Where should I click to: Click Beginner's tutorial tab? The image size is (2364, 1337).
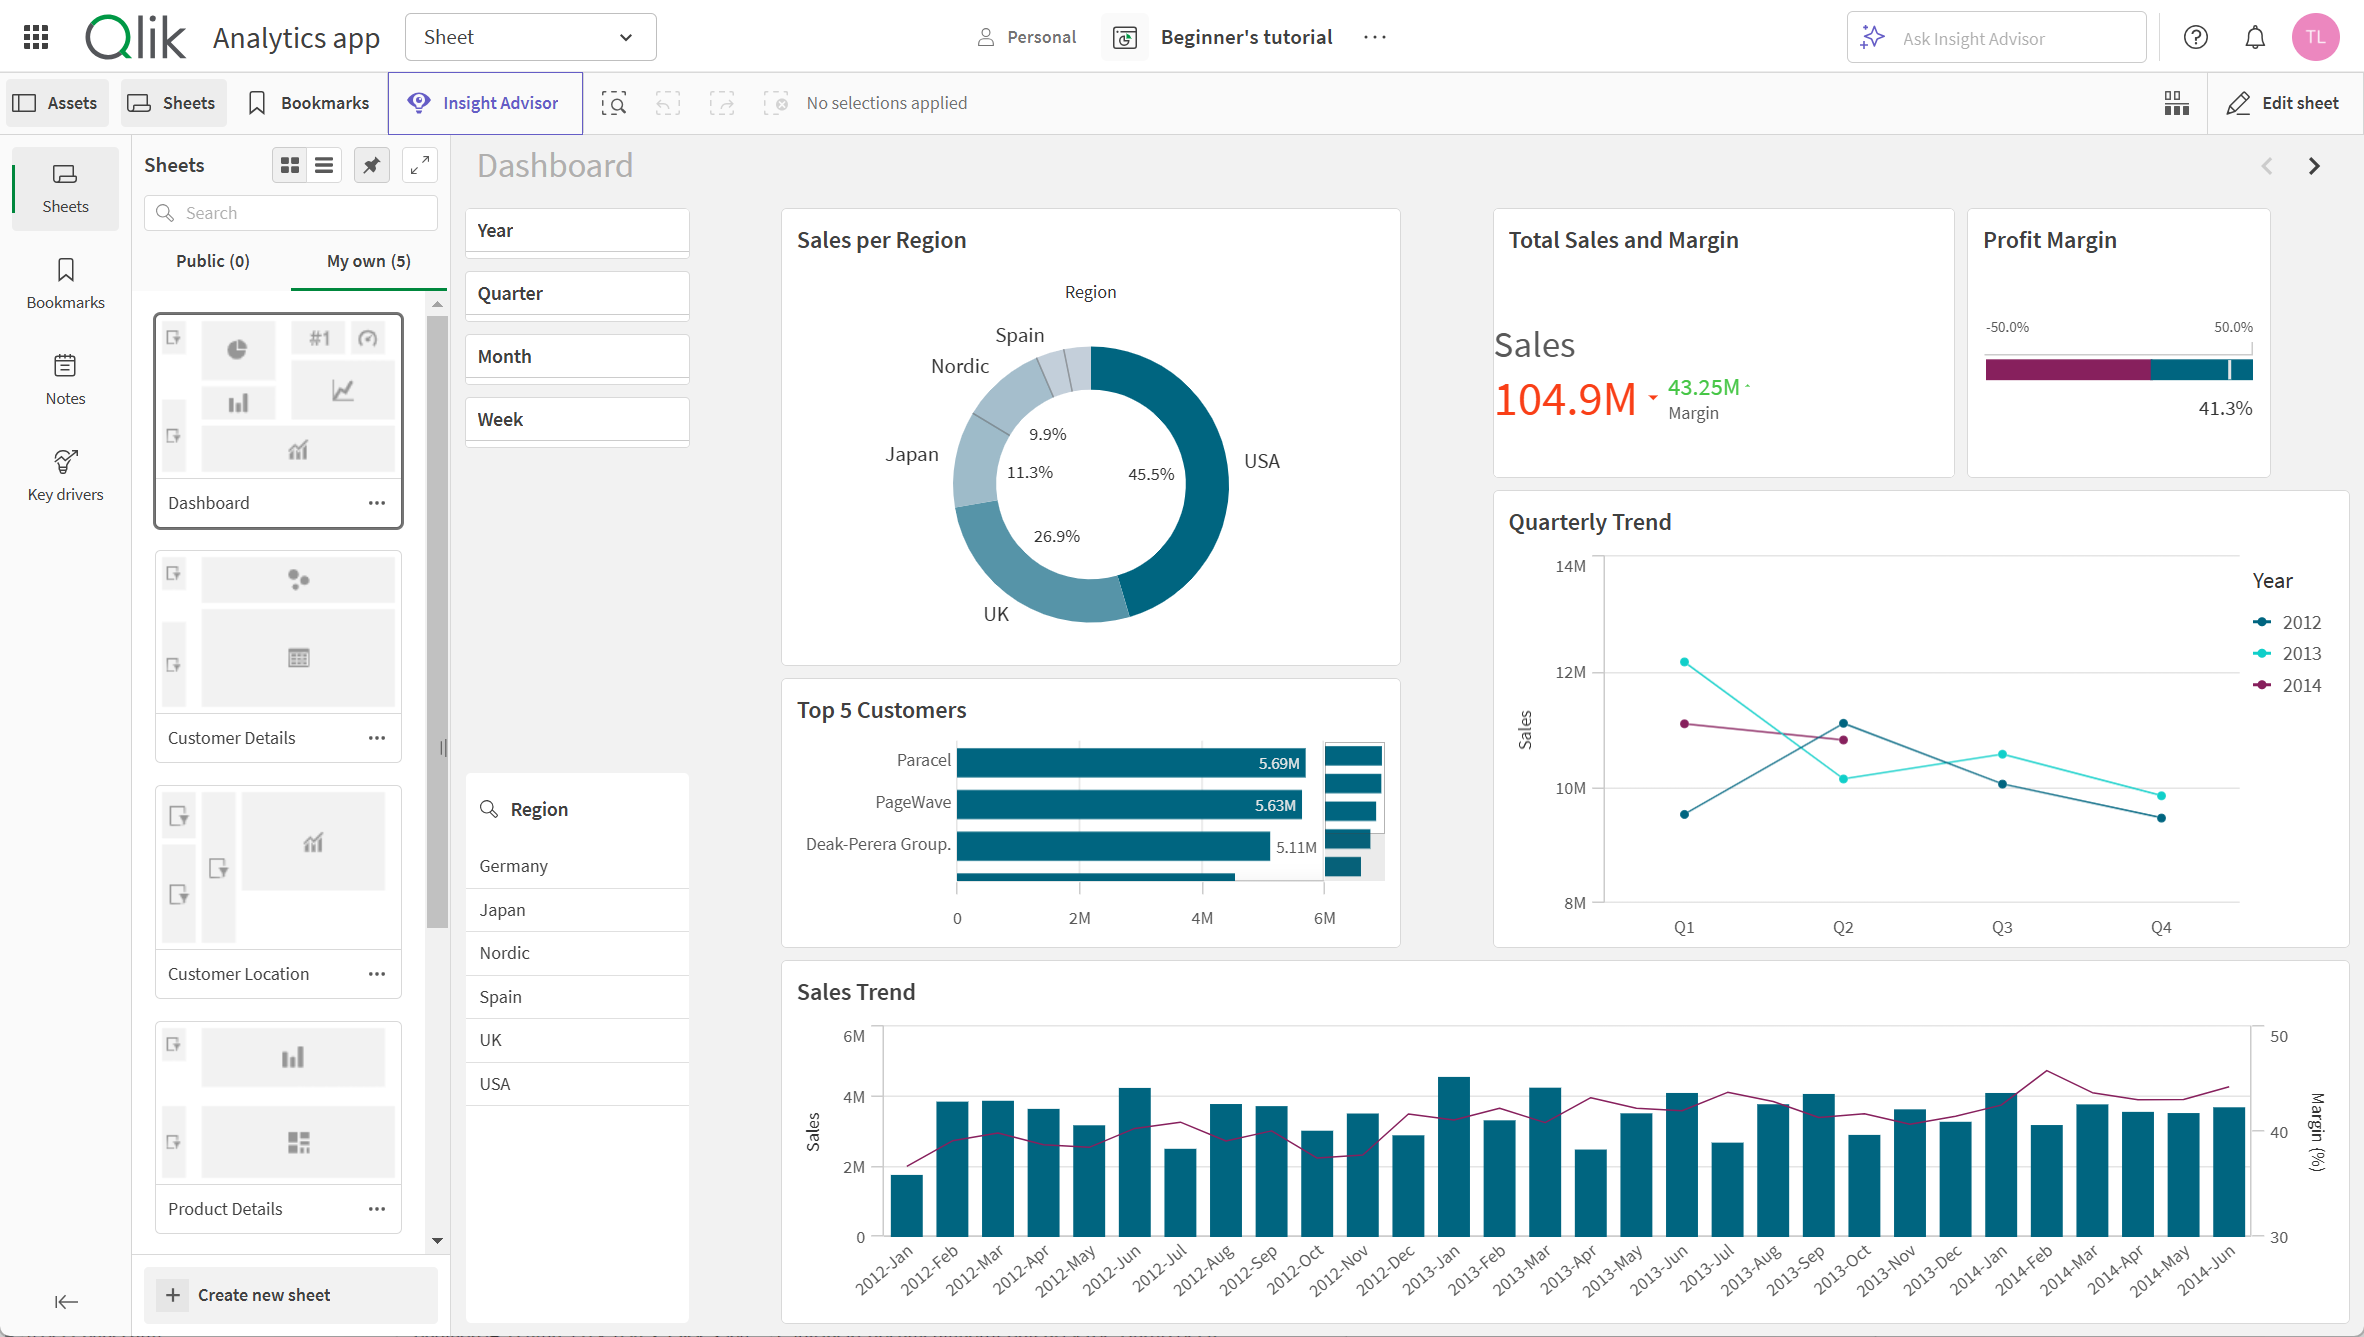(x=1250, y=36)
